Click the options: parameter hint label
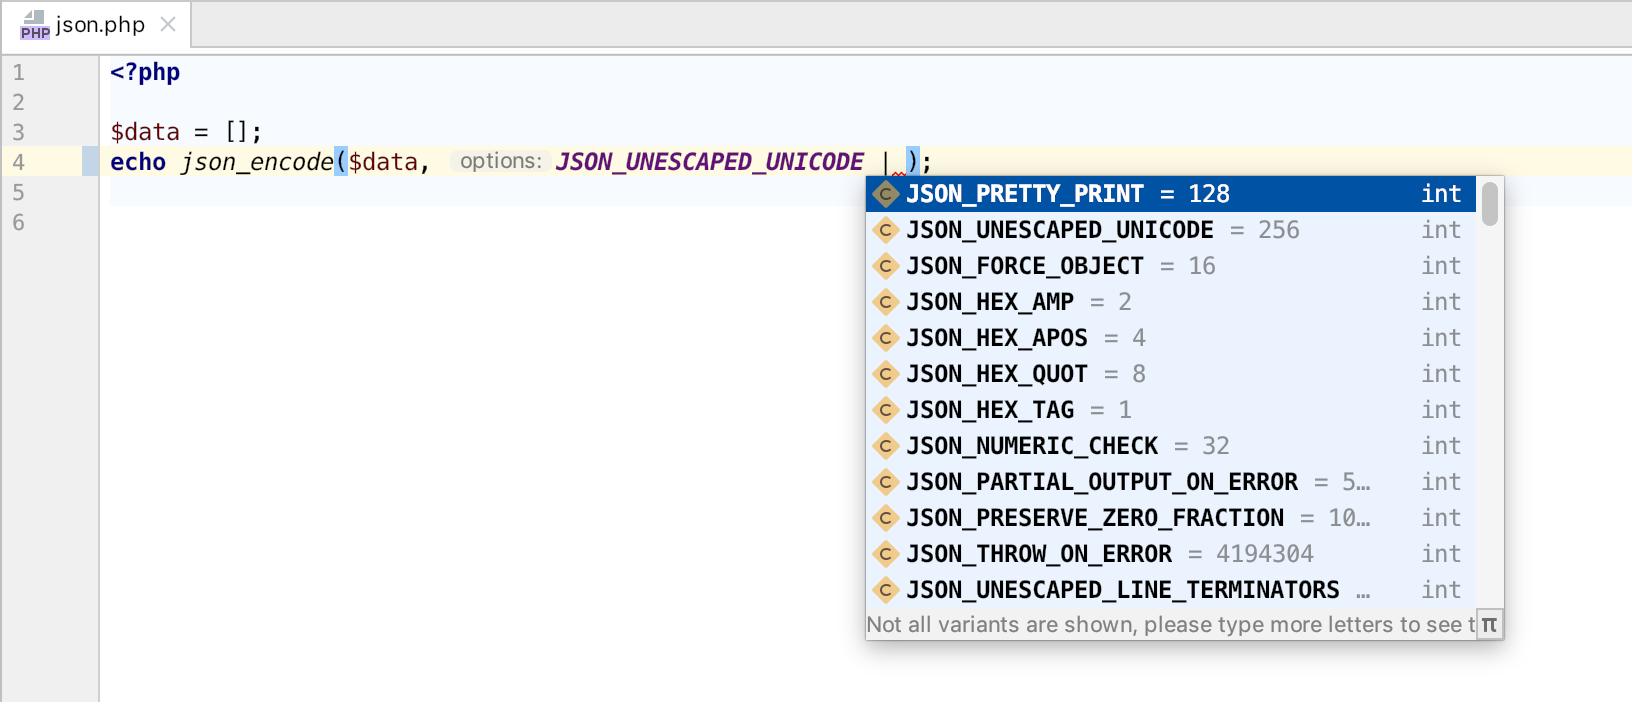Image resolution: width=1632 pixels, height=702 pixels. pos(500,161)
